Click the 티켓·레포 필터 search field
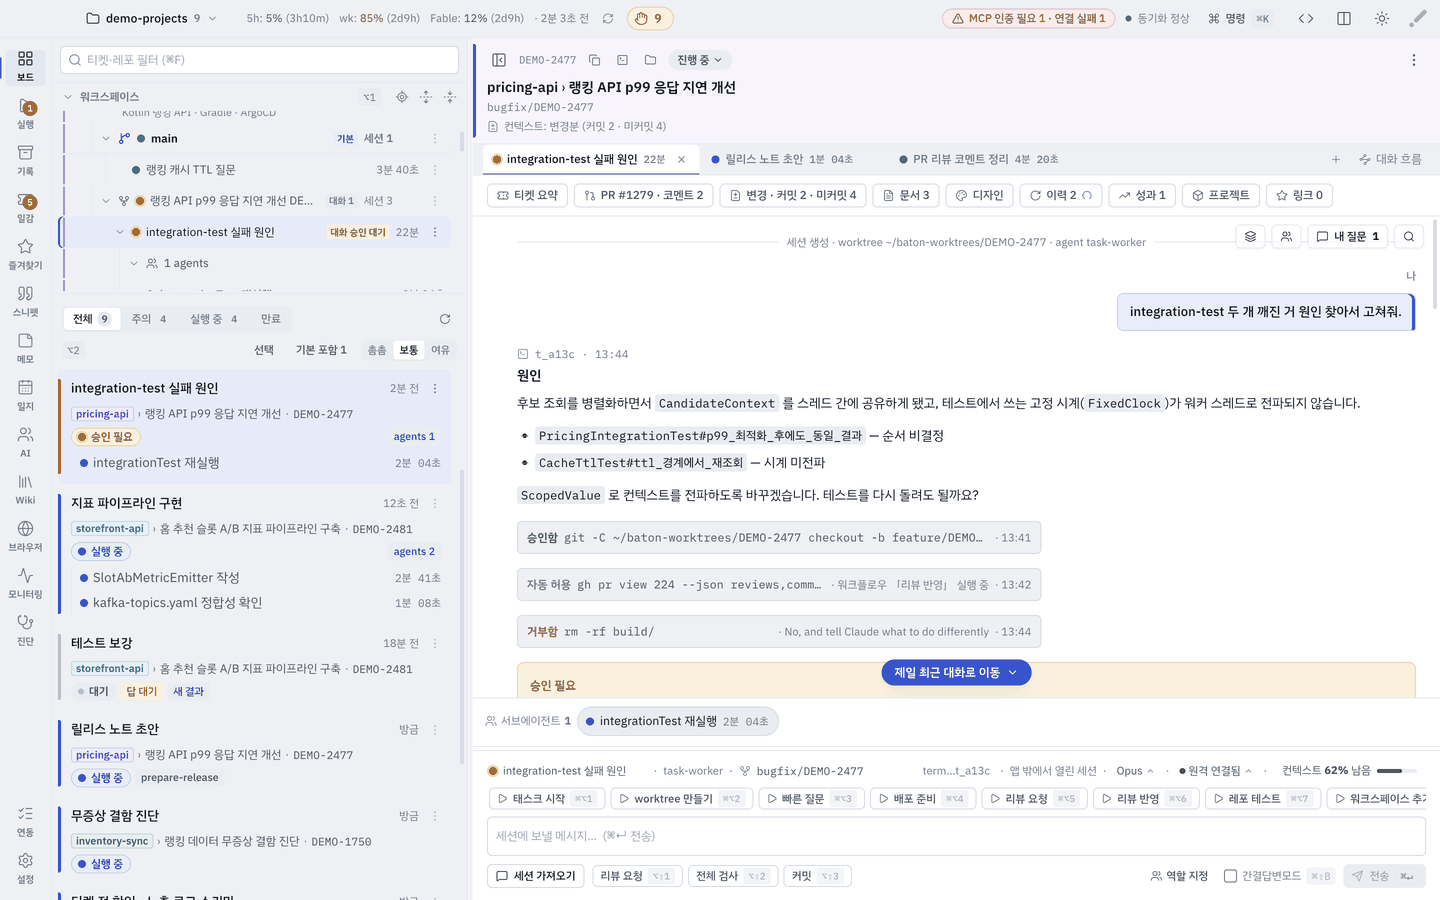This screenshot has width=1440, height=900. click(x=260, y=60)
